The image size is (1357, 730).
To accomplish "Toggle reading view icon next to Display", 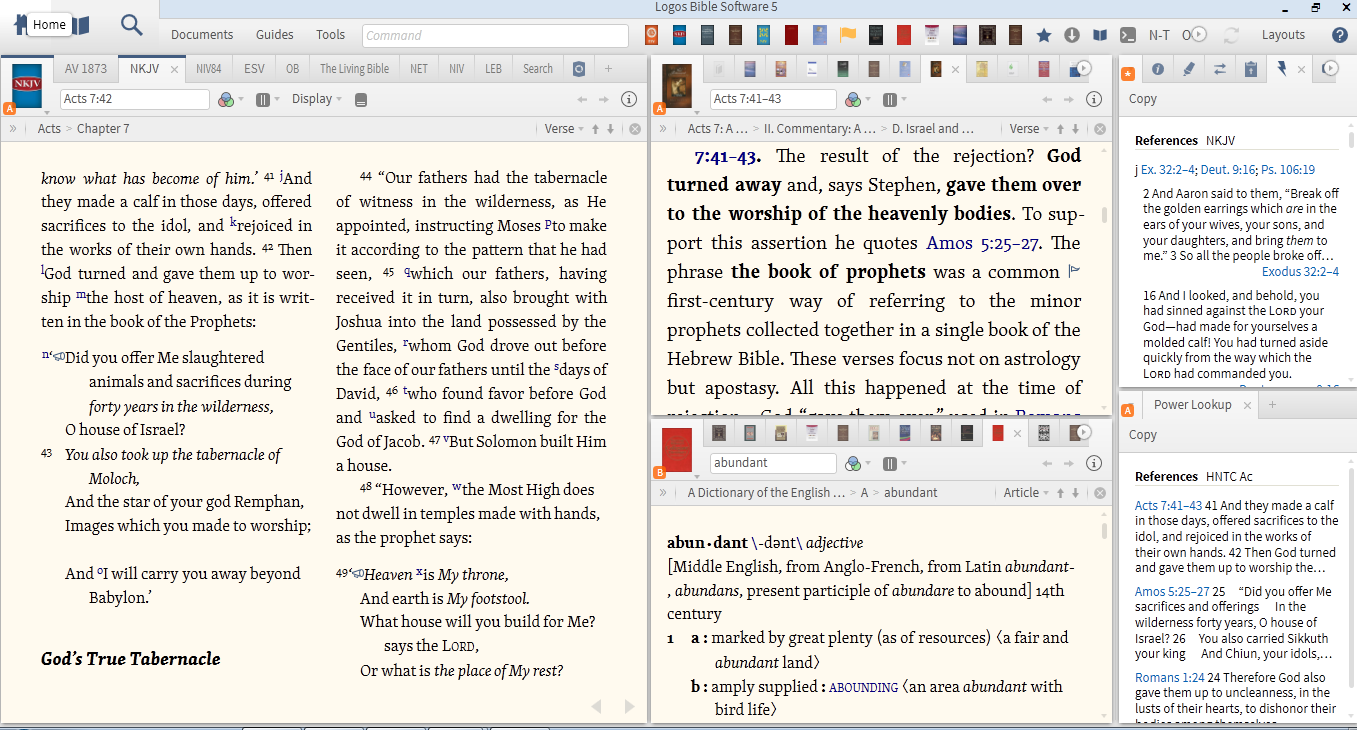I will (361, 99).
